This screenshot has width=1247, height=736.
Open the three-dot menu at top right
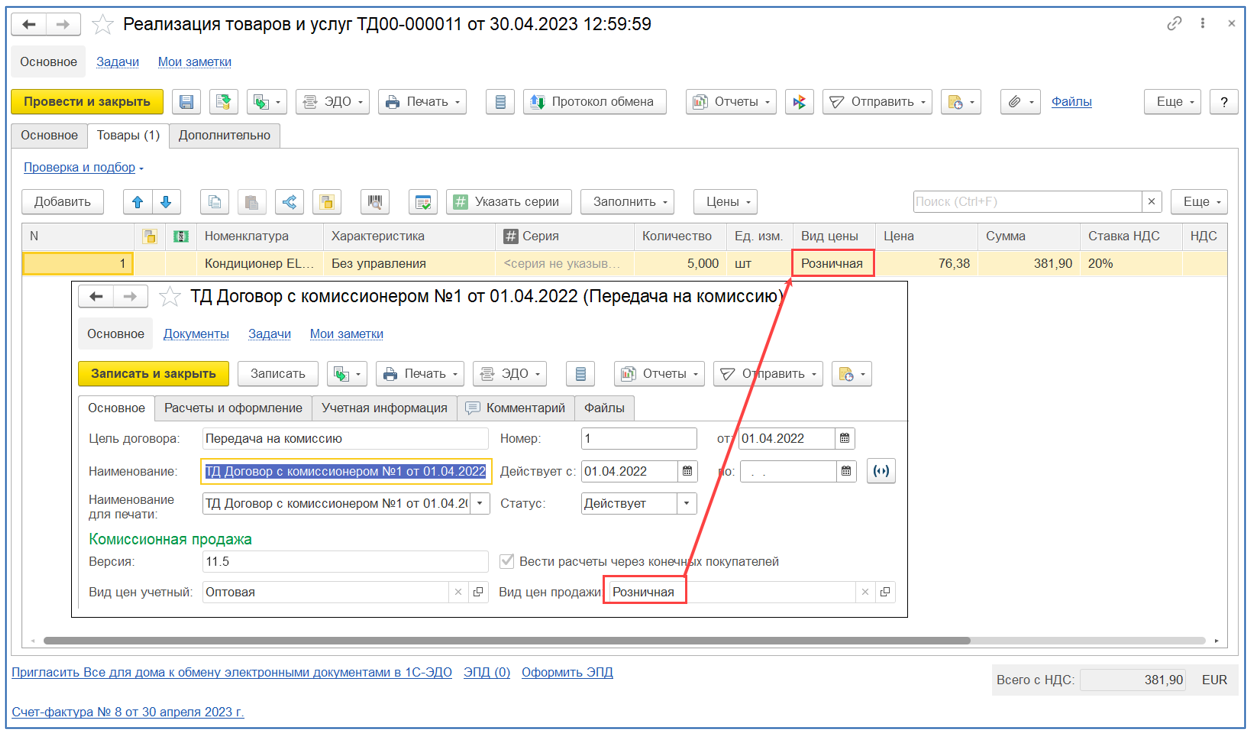[1202, 24]
